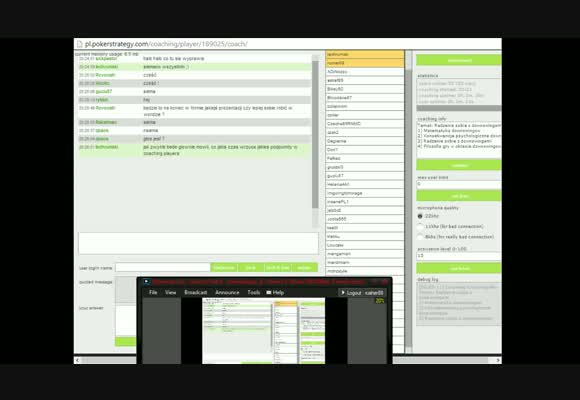This screenshot has width=580, height=400.
Task: Click into the max user limit field
Action: point(459,184)
